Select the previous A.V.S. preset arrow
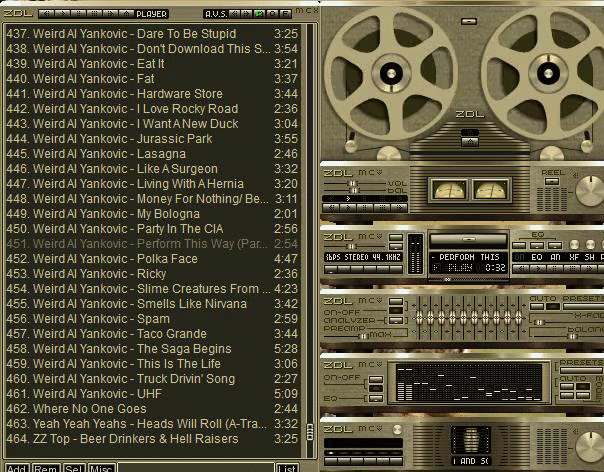The height and width of the screenshot is (472, 604). coord(235,14)
